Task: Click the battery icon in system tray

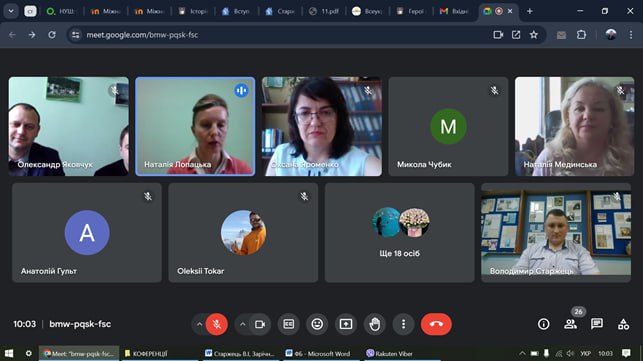Action: 534,353
